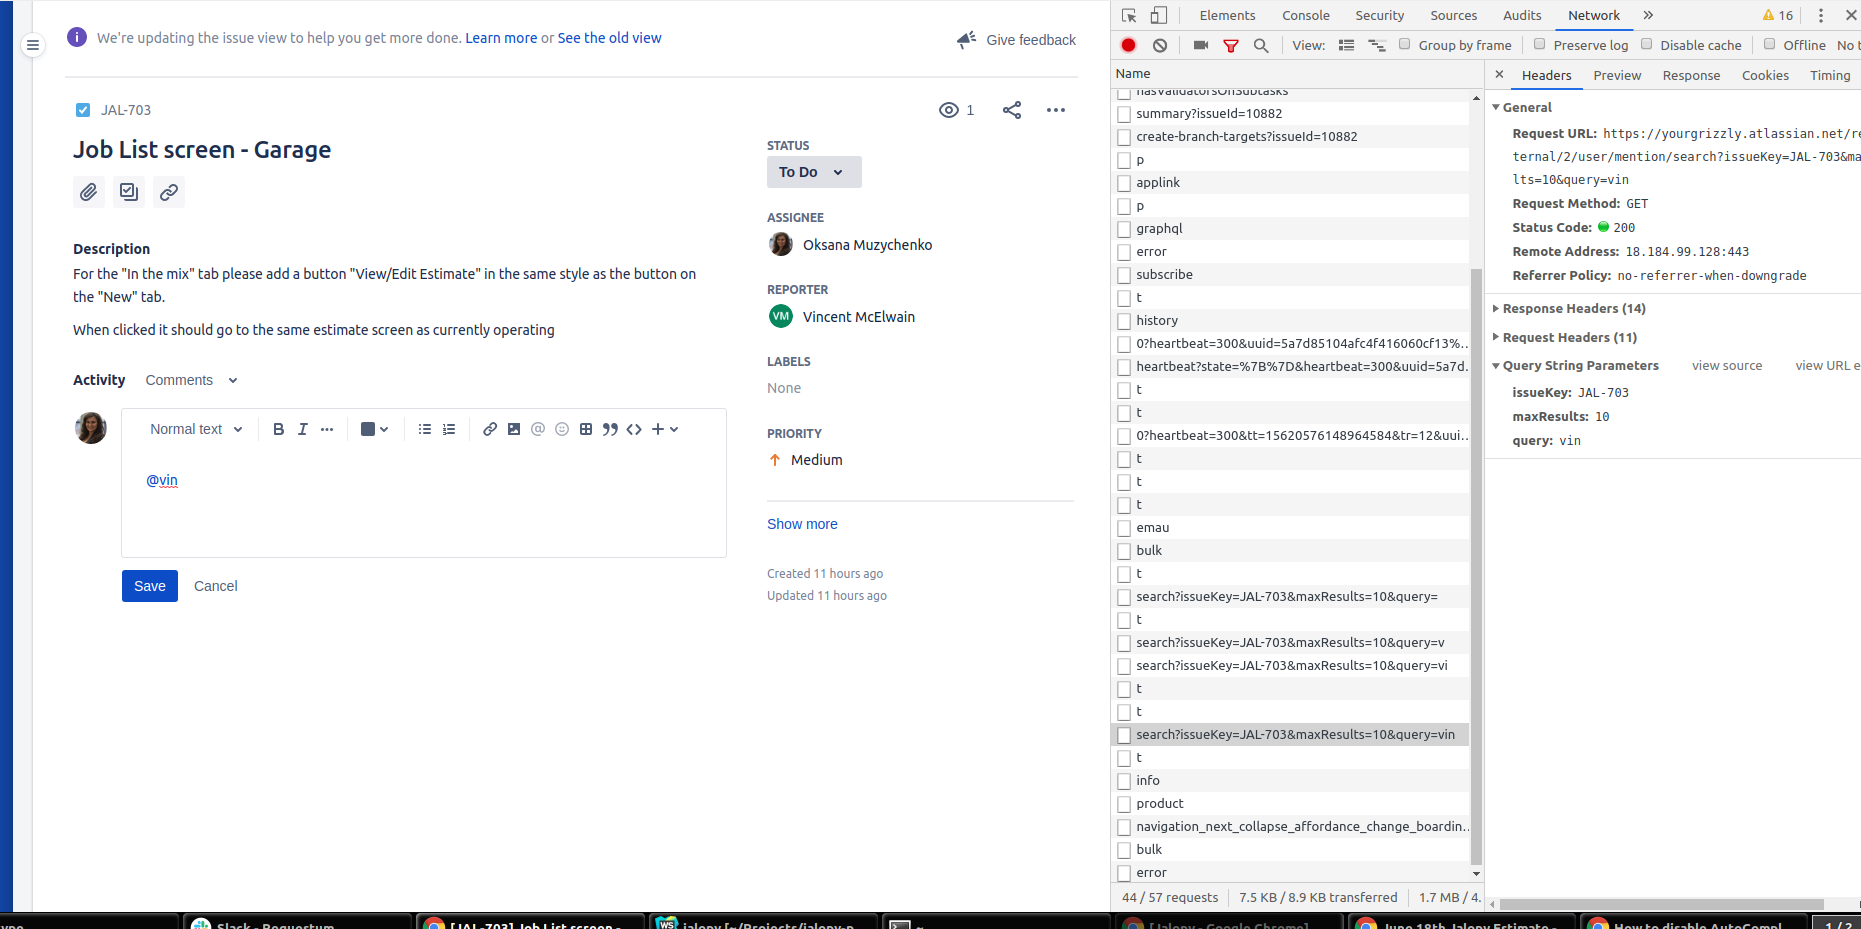Enable the Offline checkbox

pyautogui.click(x=1770, y=44)
